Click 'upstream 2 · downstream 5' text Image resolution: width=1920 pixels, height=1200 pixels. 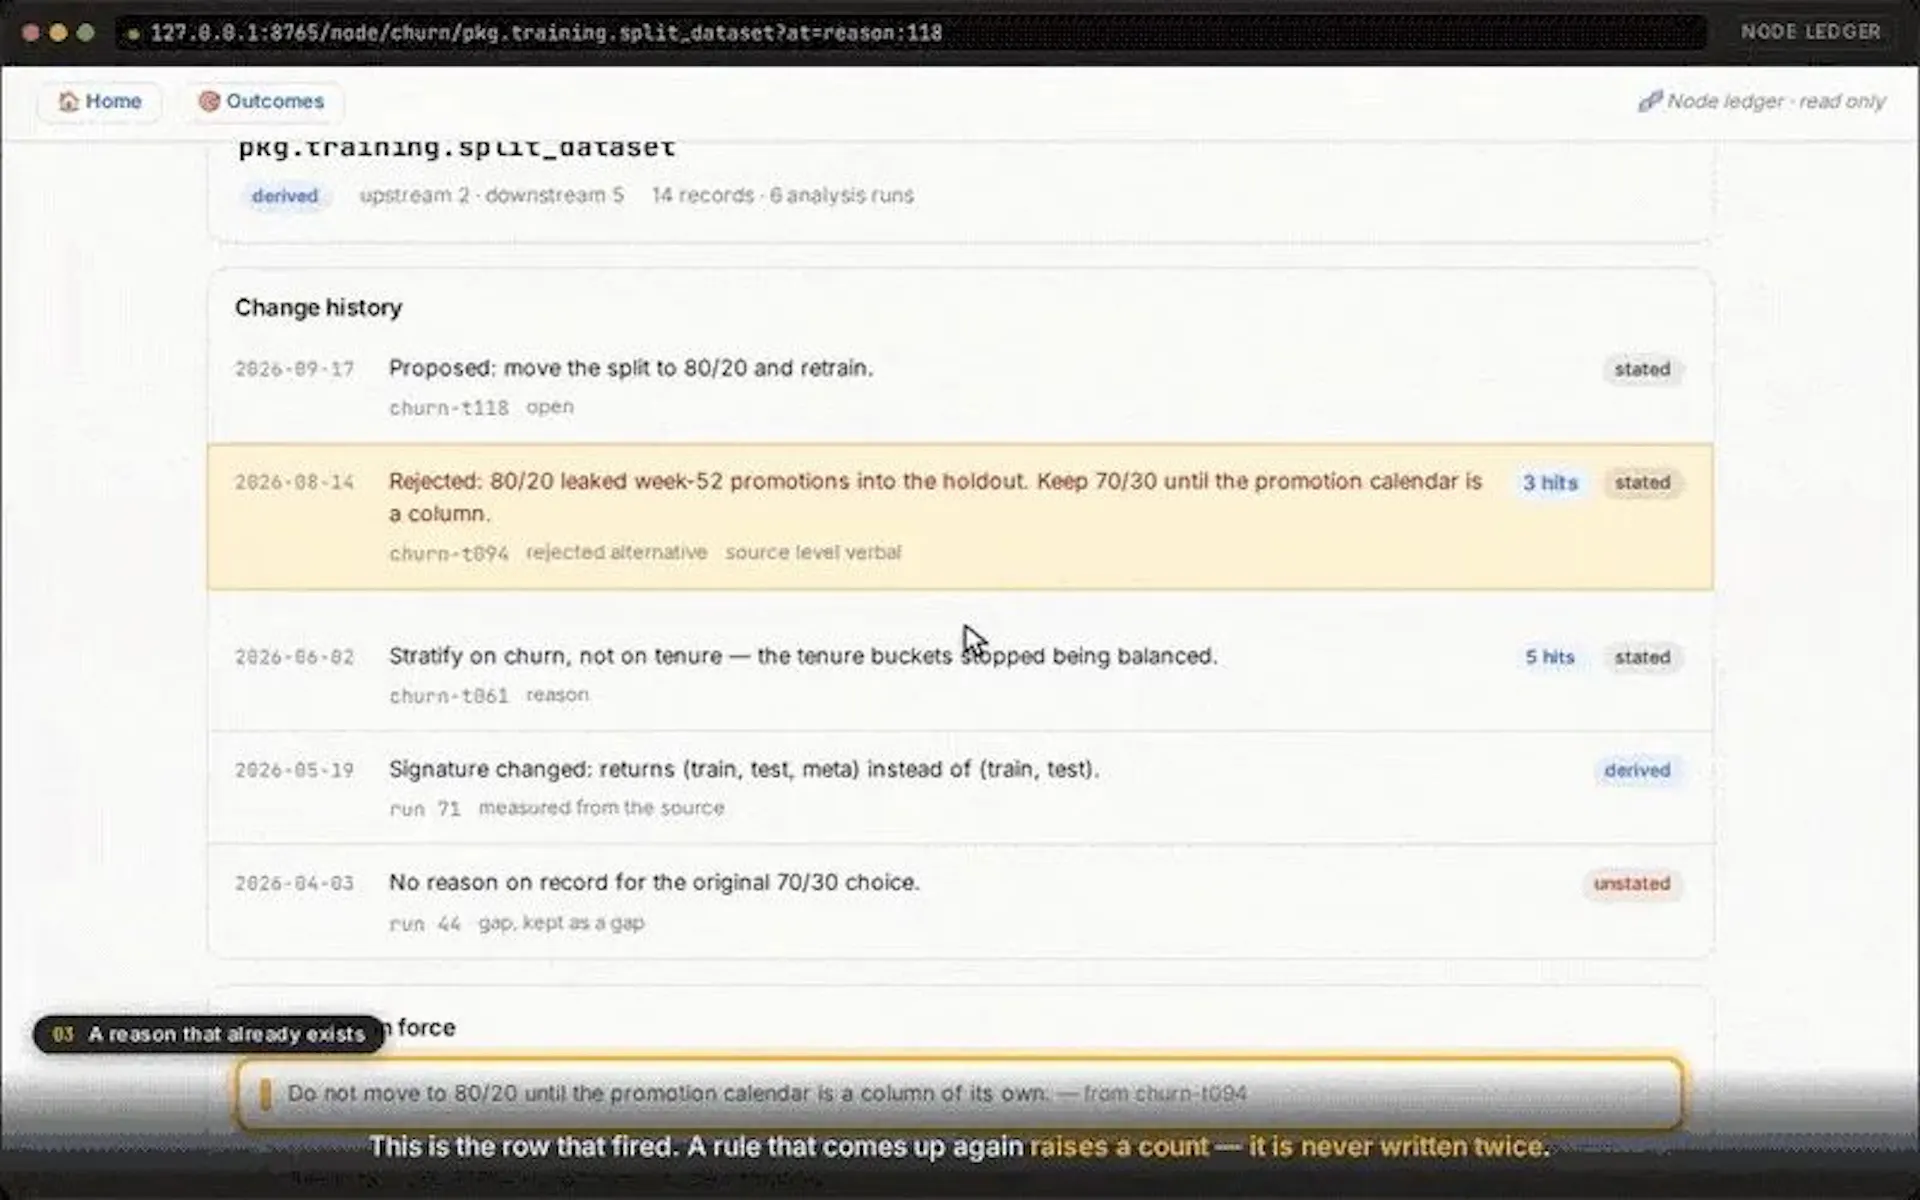(492, 196)
